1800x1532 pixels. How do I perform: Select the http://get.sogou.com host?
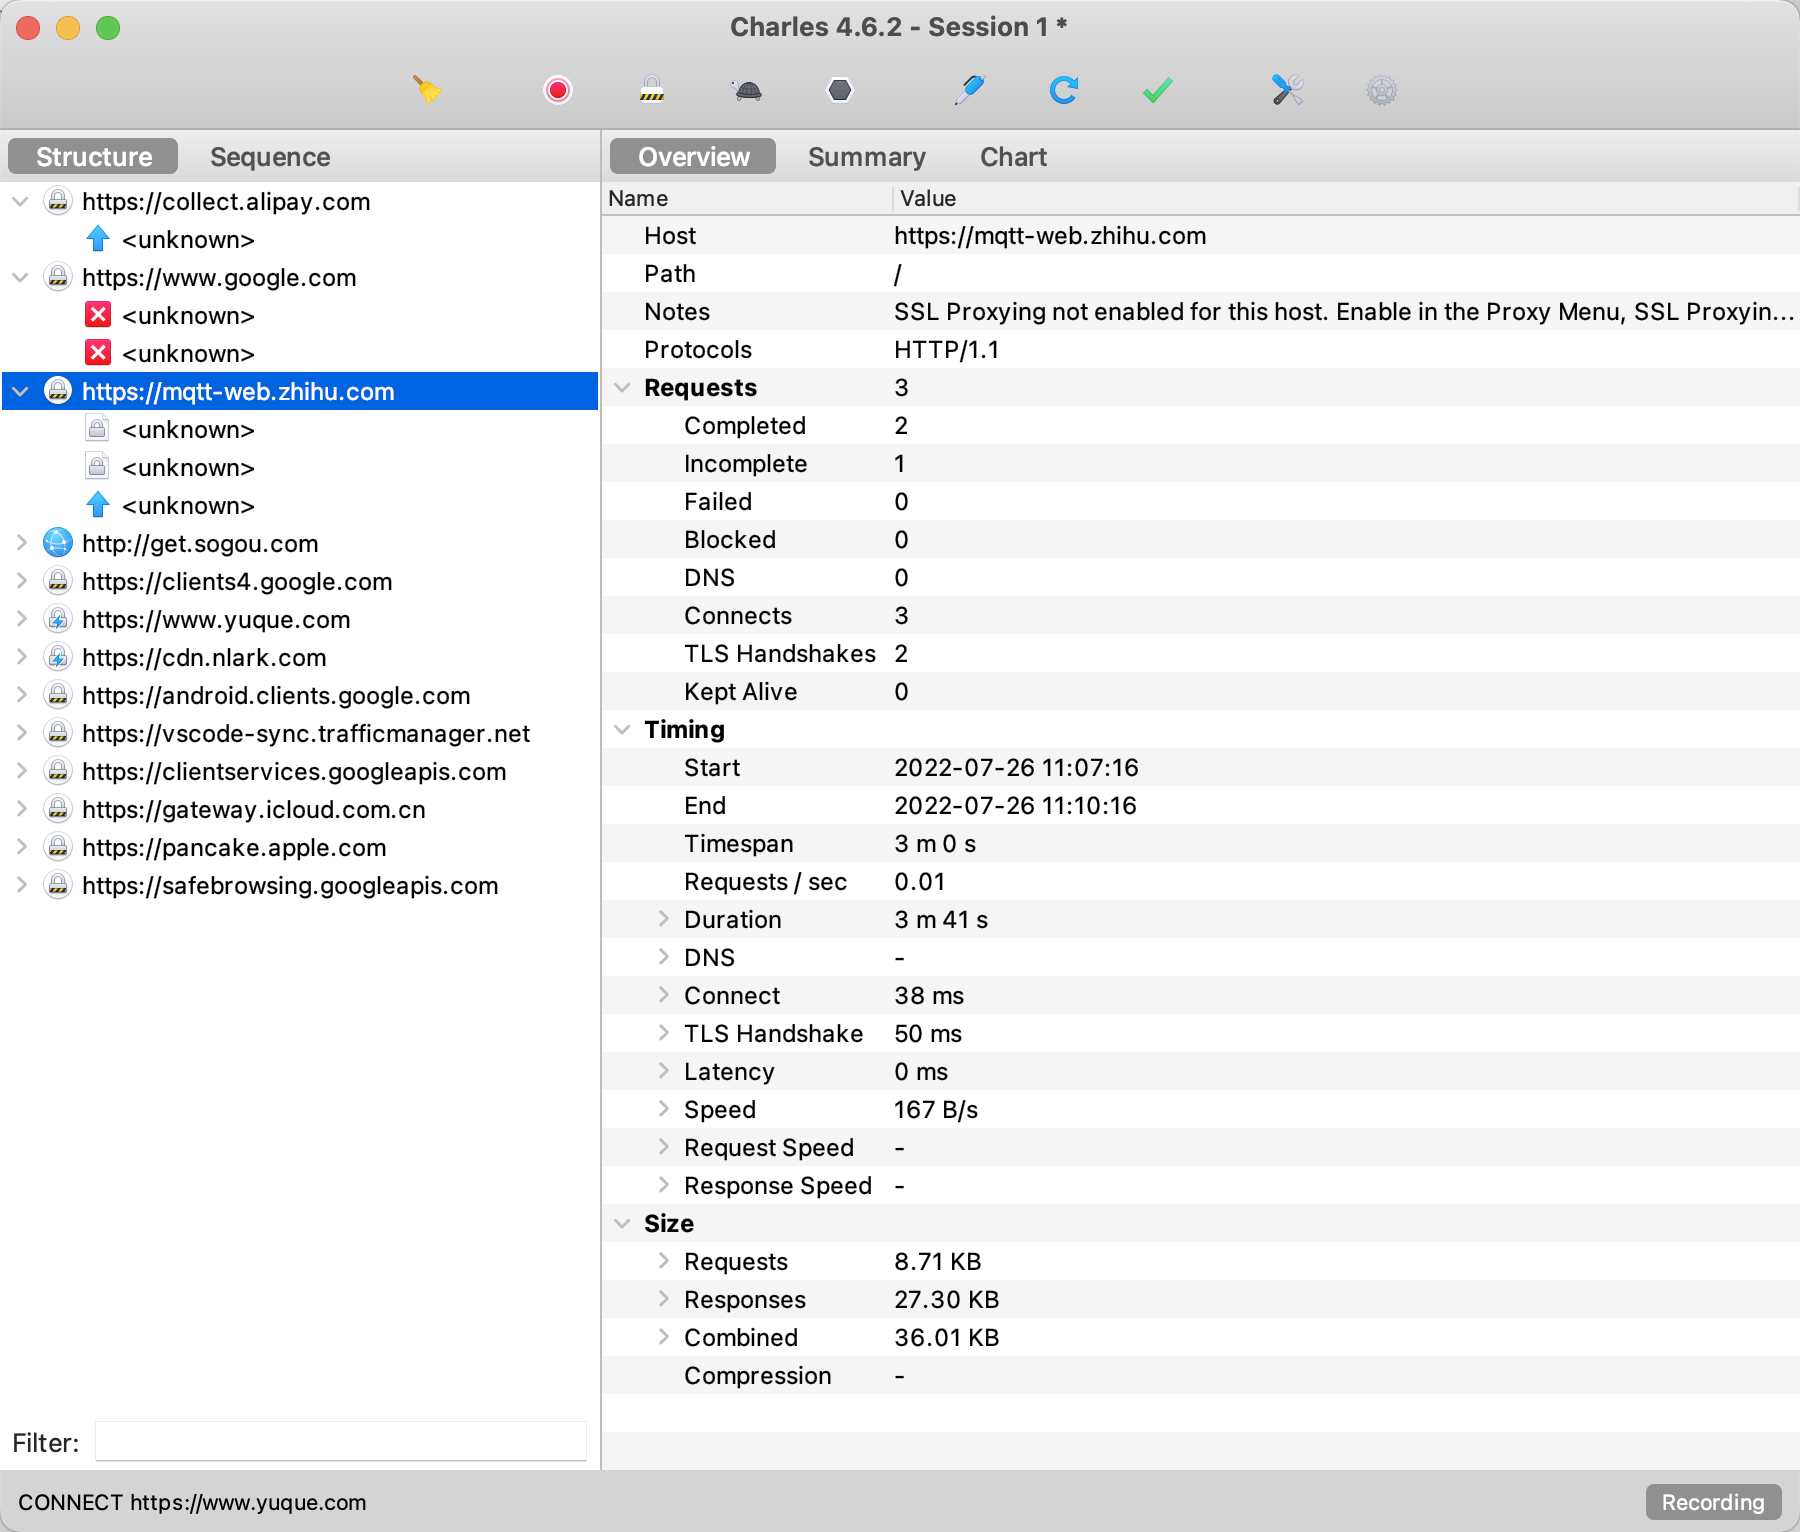coord(200,544)
